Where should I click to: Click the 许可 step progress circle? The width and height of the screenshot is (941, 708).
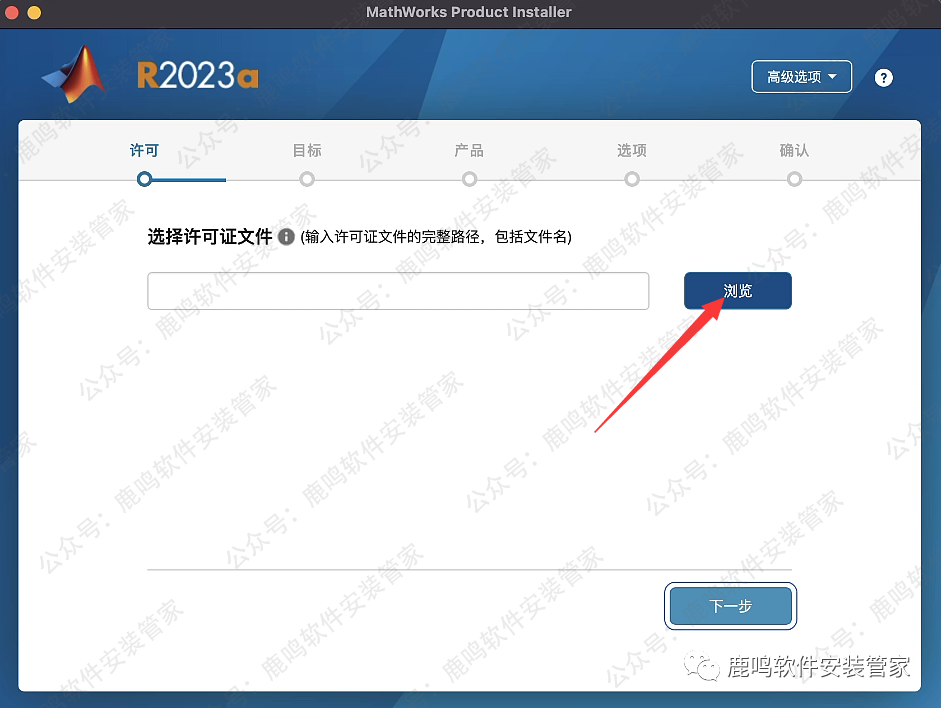pyautogui.click(x=144, y=179)
